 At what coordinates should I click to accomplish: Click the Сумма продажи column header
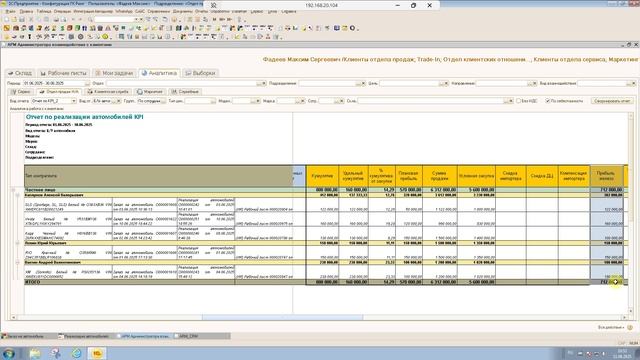(440, 176)
